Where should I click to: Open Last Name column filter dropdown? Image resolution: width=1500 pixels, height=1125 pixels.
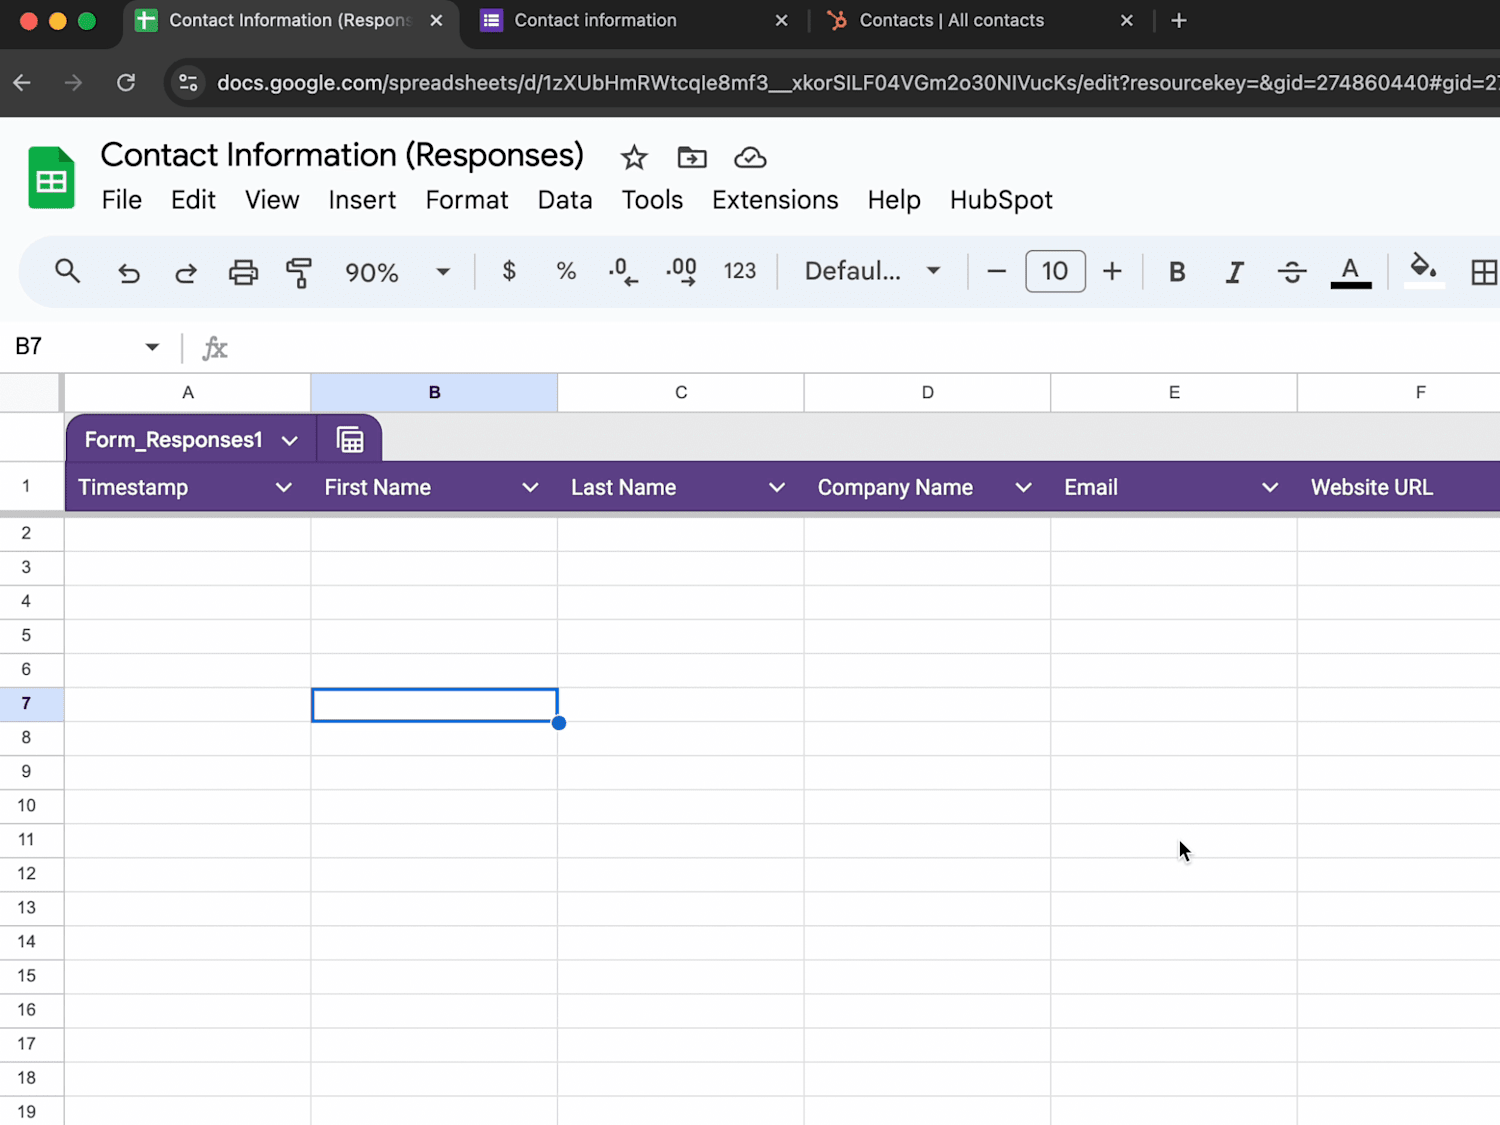click(777, 487)
